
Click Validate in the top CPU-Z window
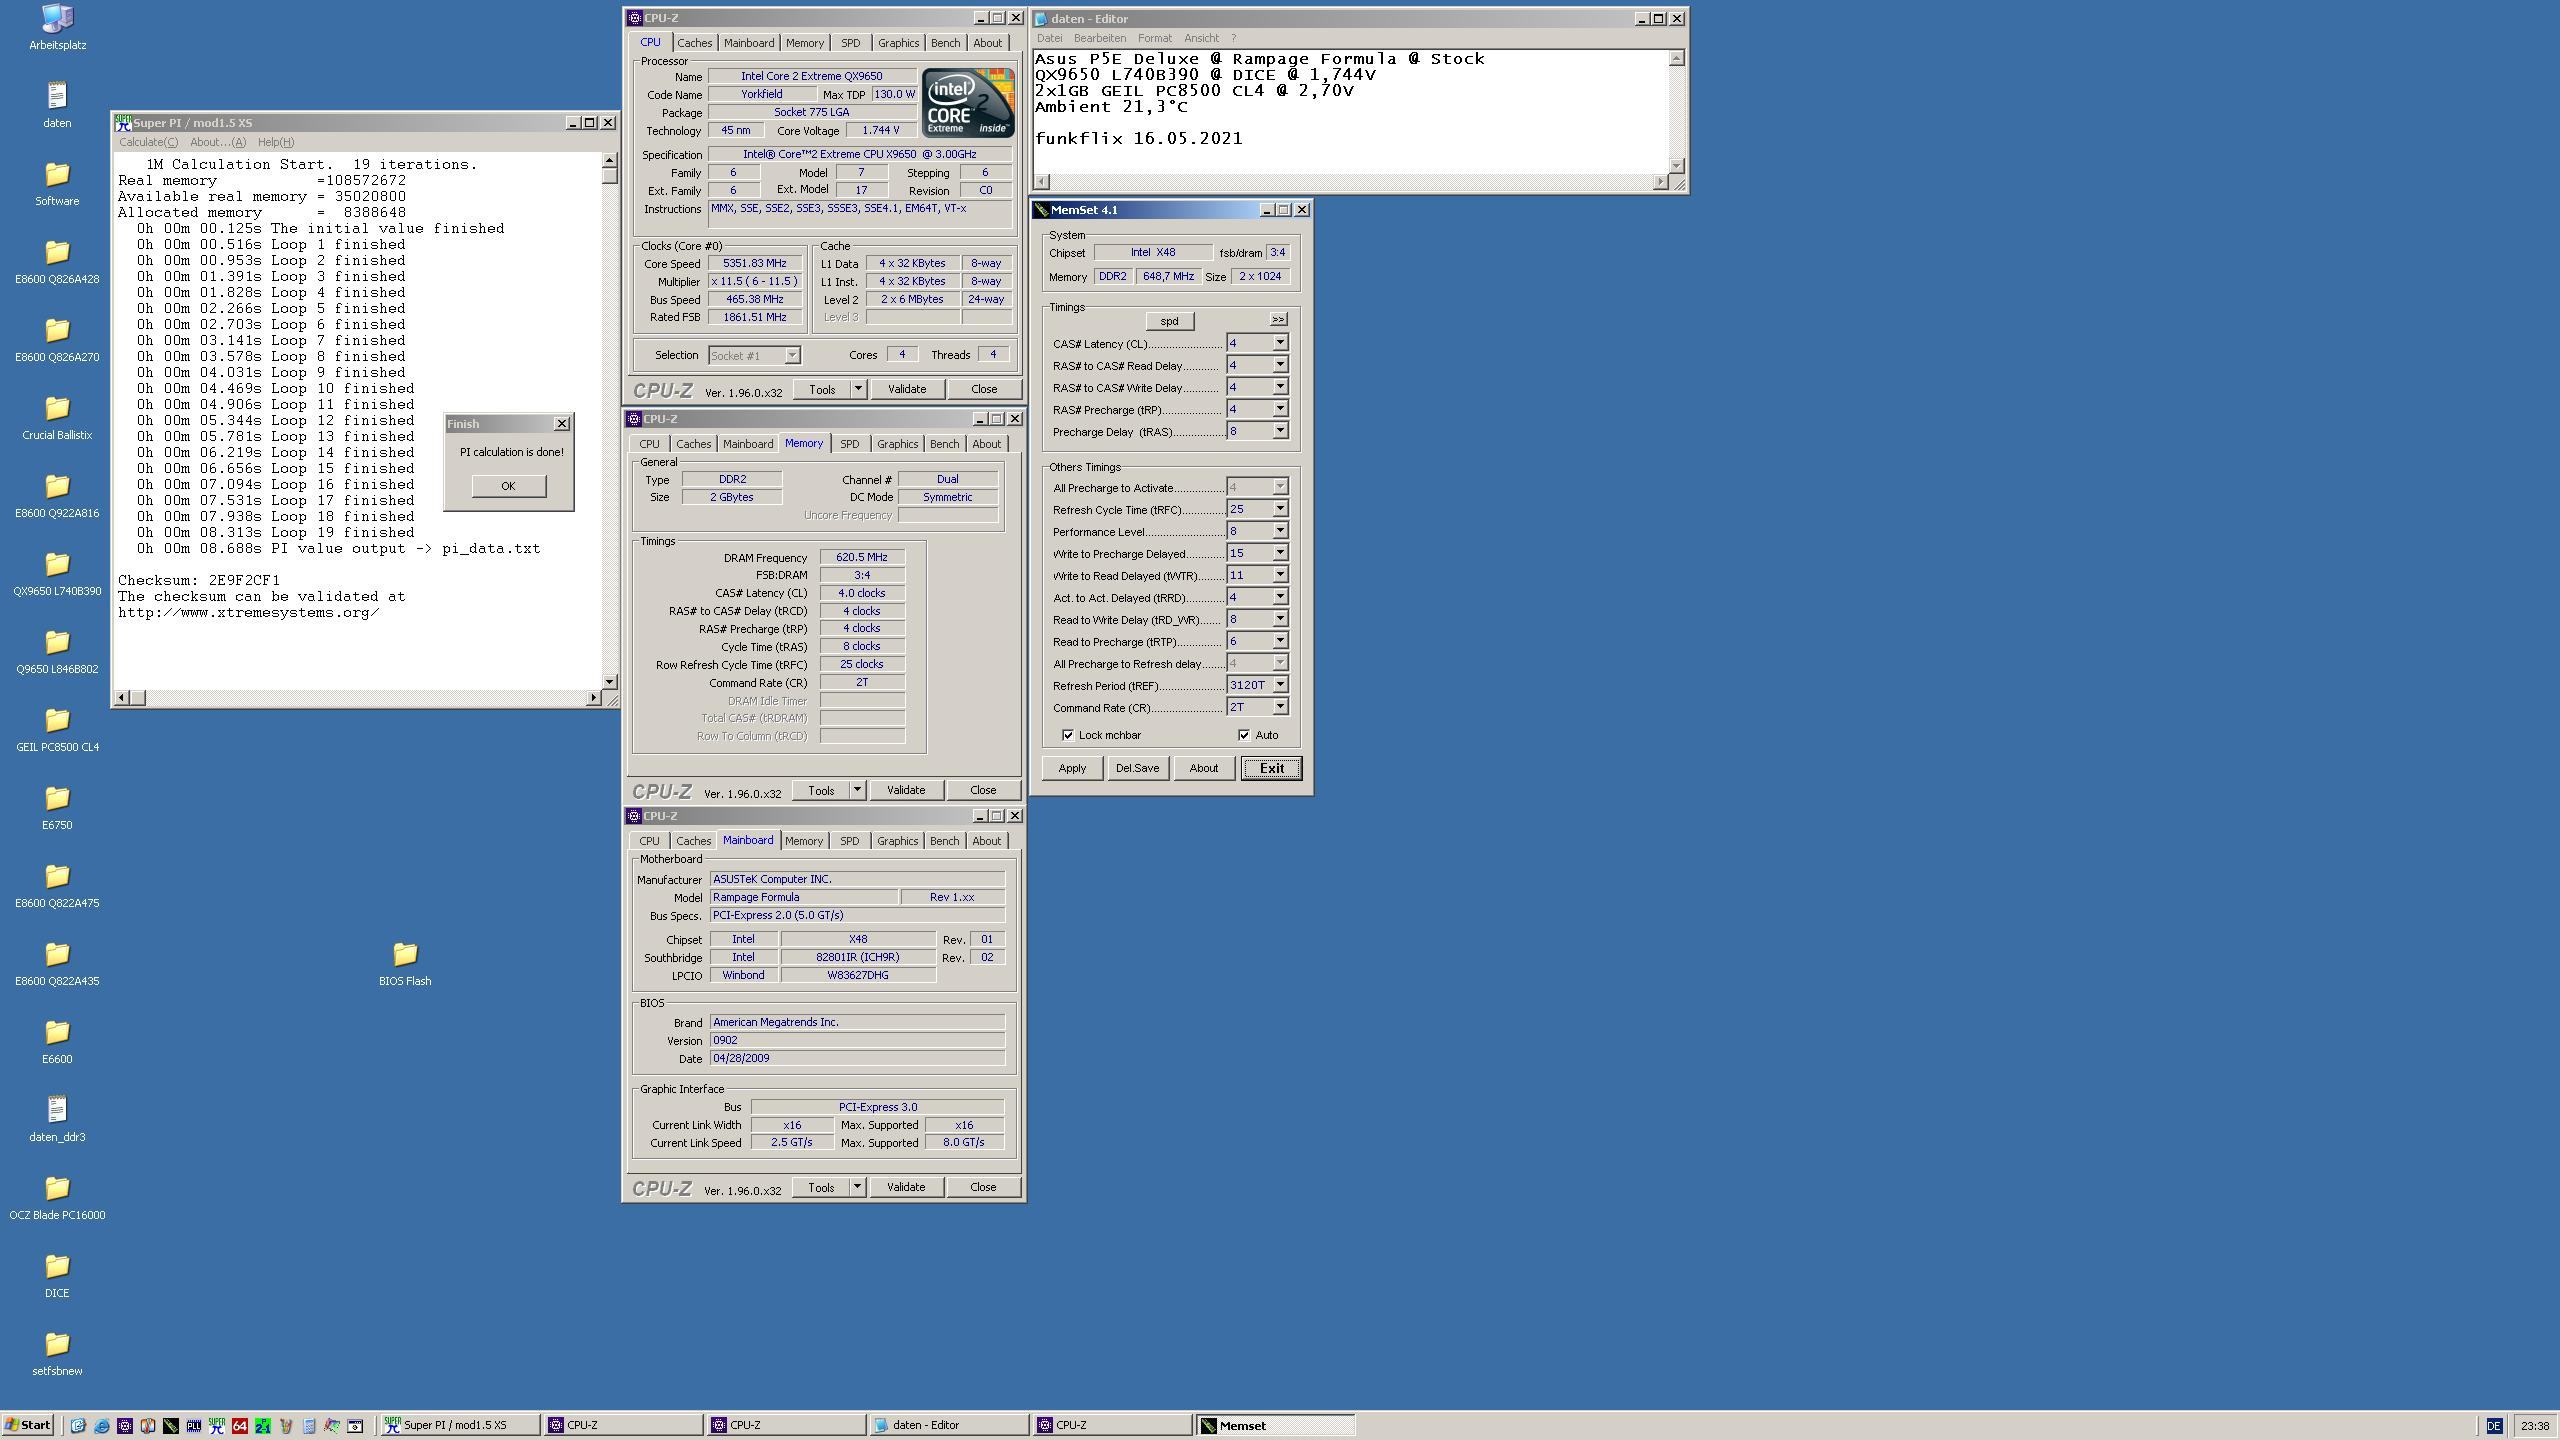point(907,389)
